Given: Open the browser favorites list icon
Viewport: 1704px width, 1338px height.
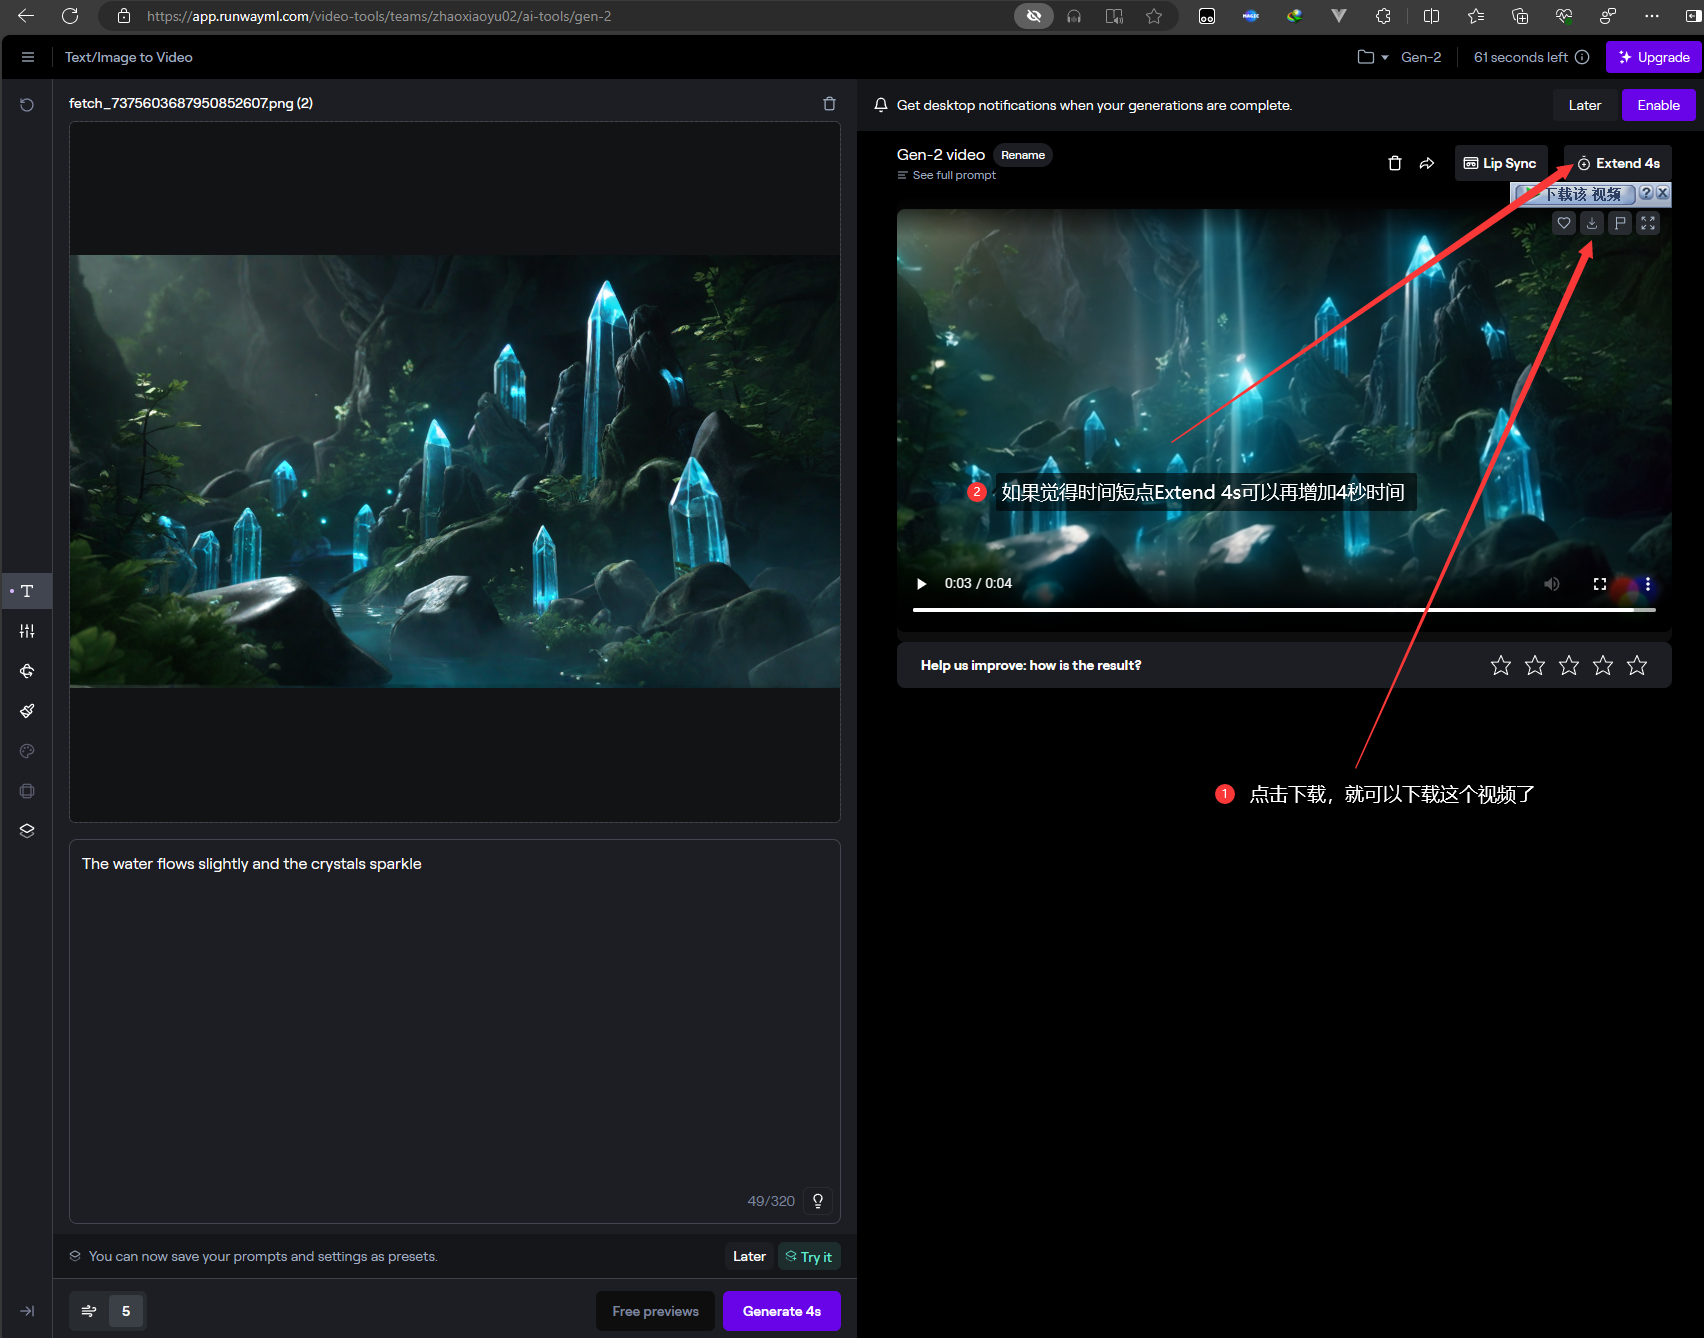Looking at the screenshot, I should 1476,16.
